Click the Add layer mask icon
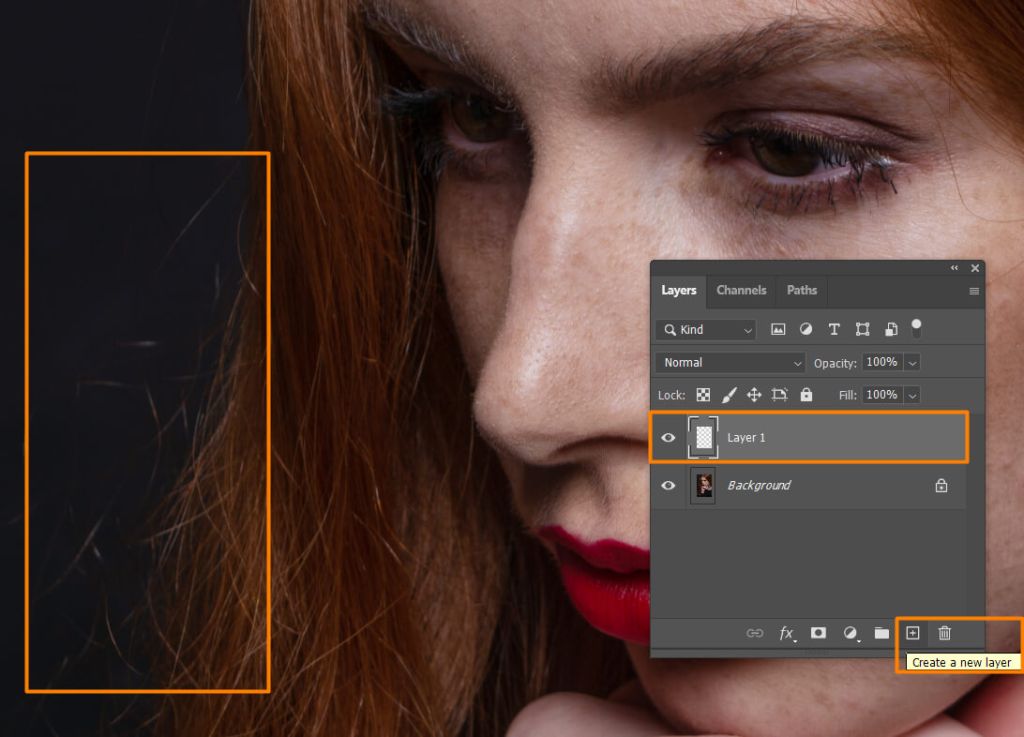Viewport: 1024px width, 737px height. (818, 633)
